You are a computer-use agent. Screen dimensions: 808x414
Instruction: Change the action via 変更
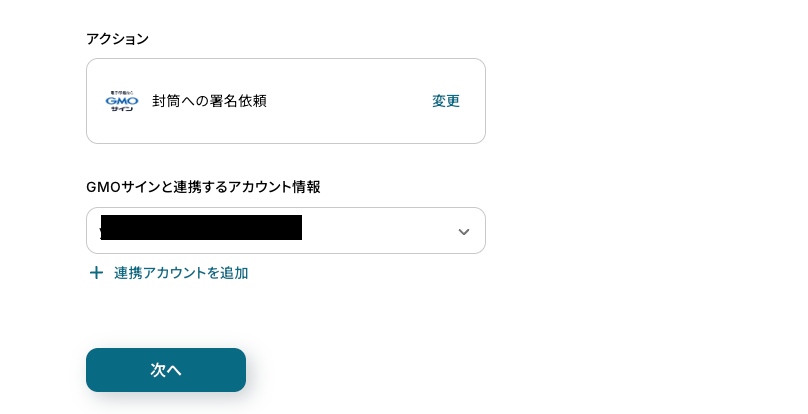coord(446,101)
